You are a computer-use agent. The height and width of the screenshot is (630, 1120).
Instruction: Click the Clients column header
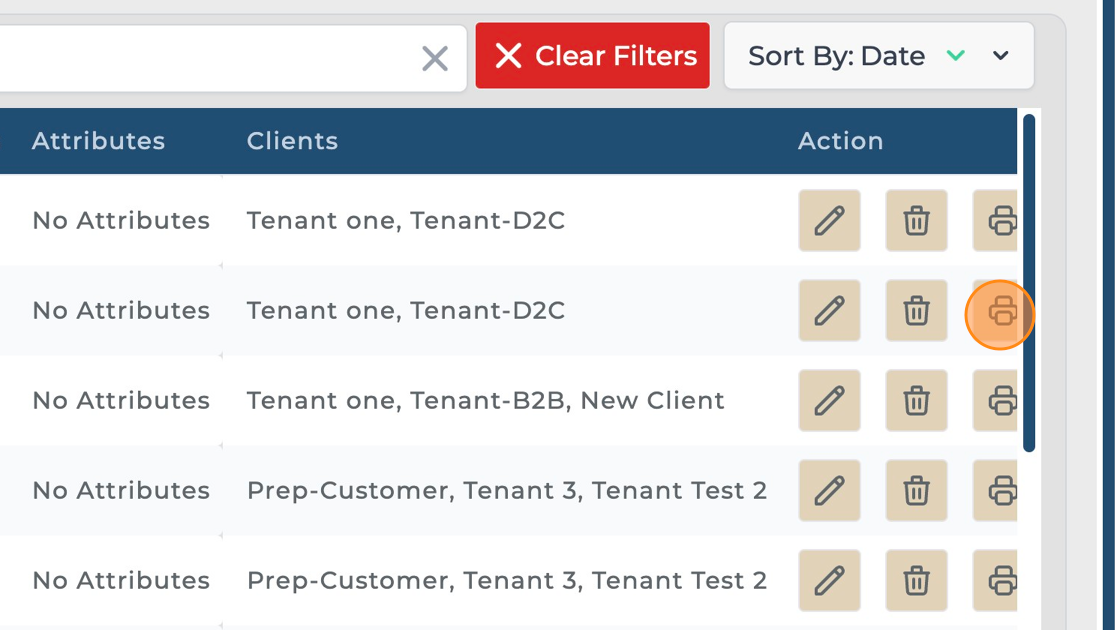pyautogui.click(x=292, y=141)
